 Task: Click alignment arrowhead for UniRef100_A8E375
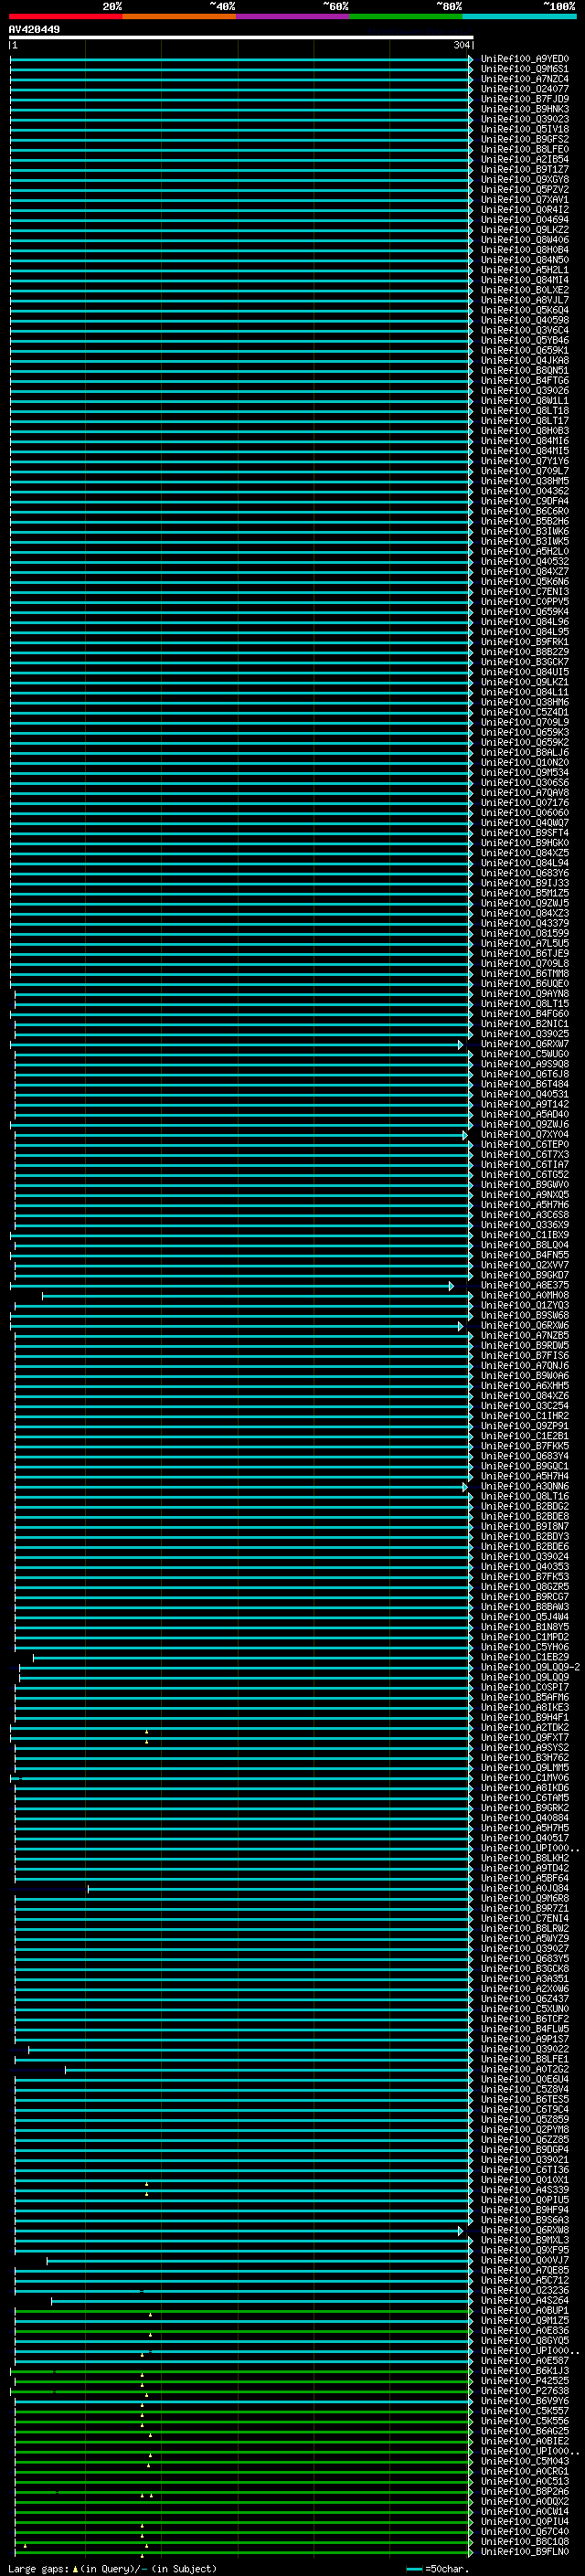(x=451, y=1286)
